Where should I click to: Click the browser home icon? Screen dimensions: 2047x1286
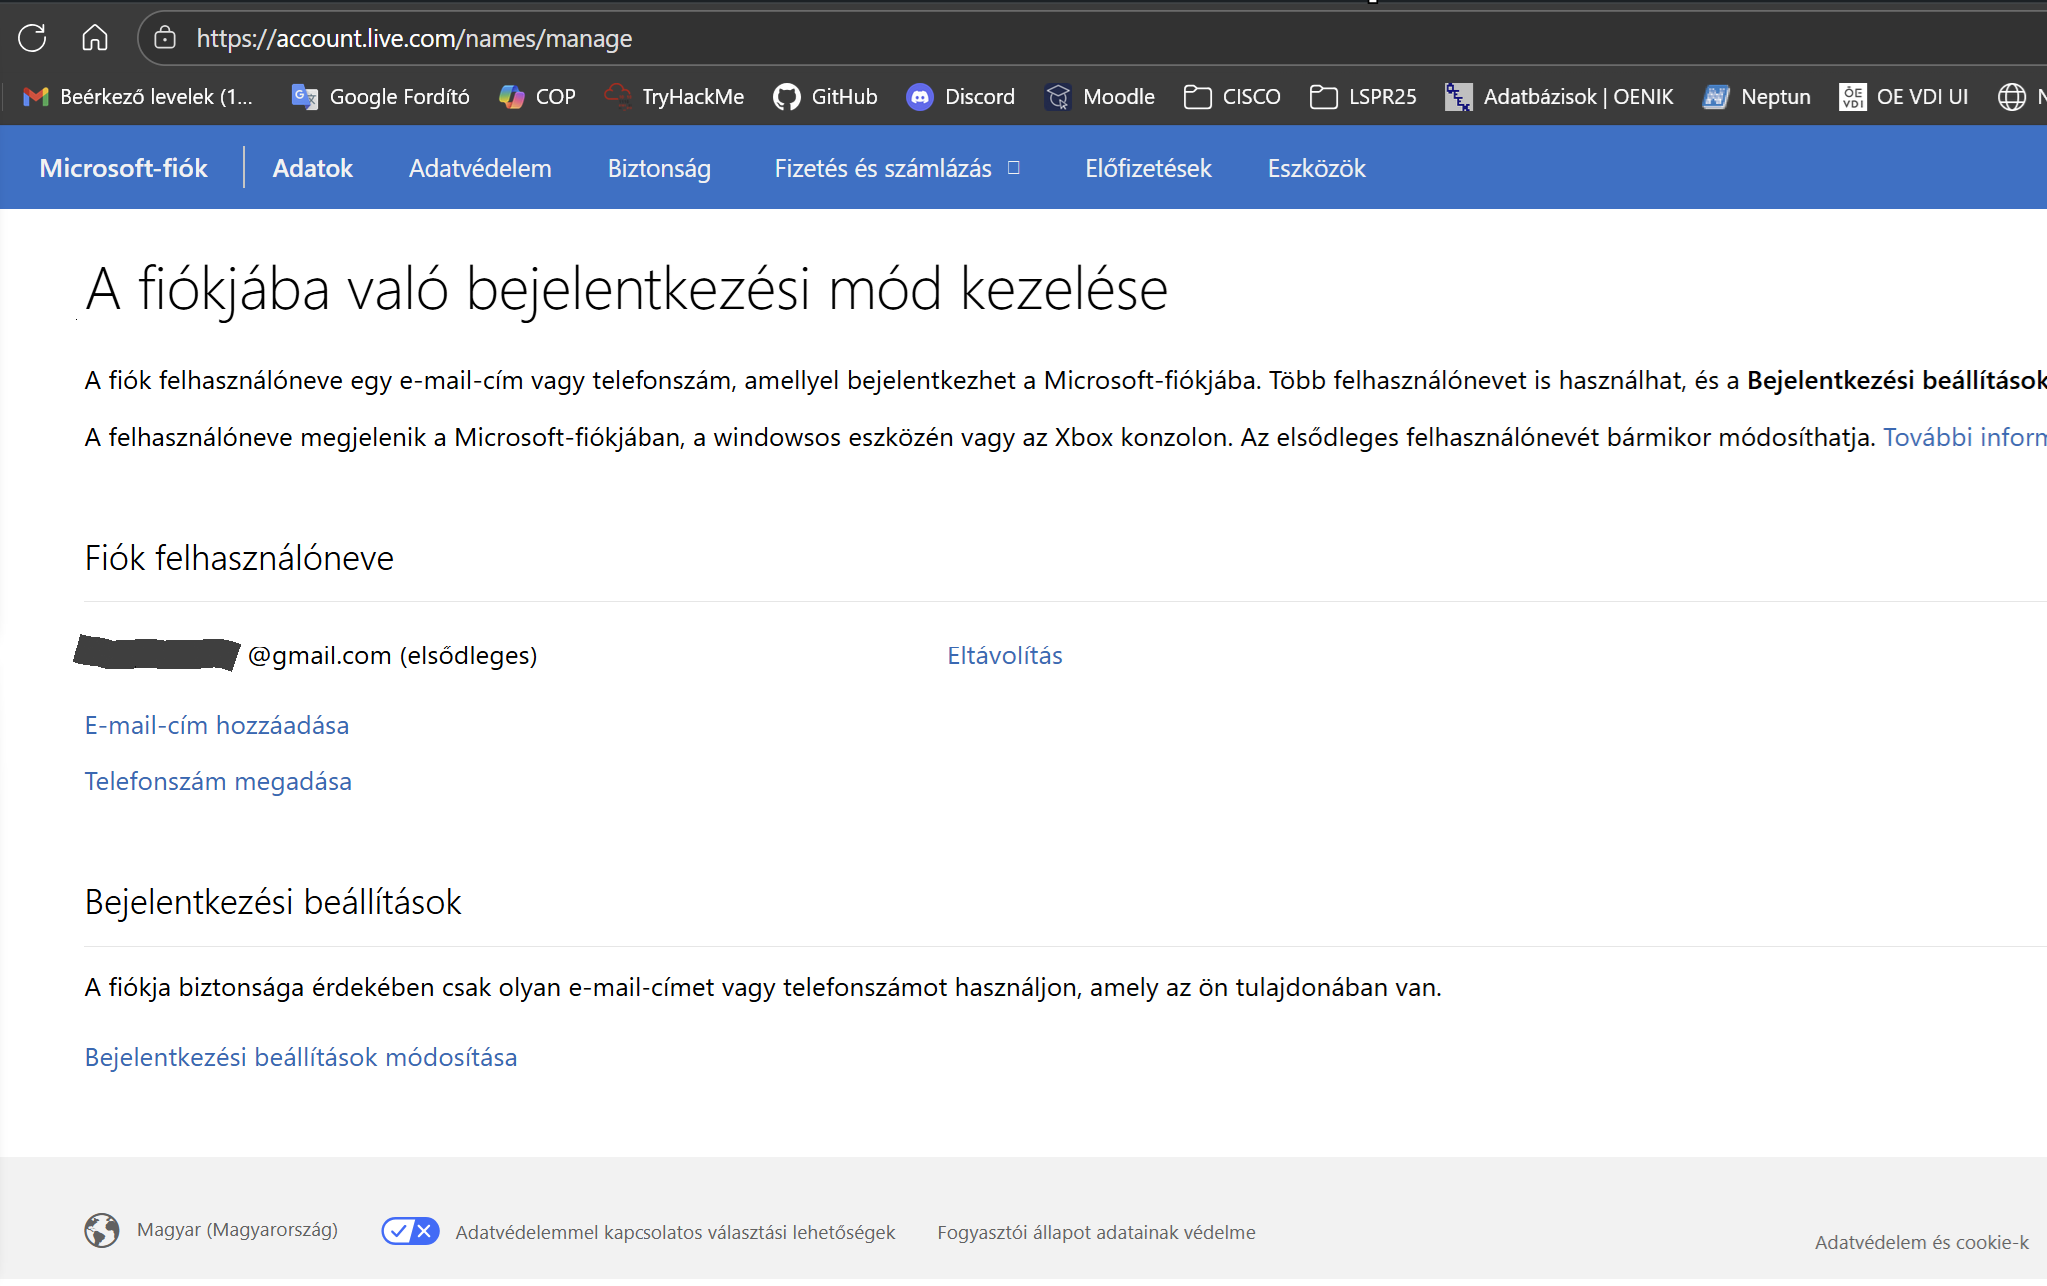click(x=95, y=38)
